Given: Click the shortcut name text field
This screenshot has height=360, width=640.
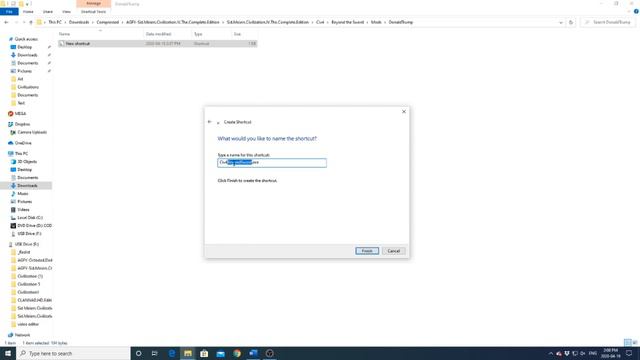Looking at the screenshot, I should click(x=272, y=162).
